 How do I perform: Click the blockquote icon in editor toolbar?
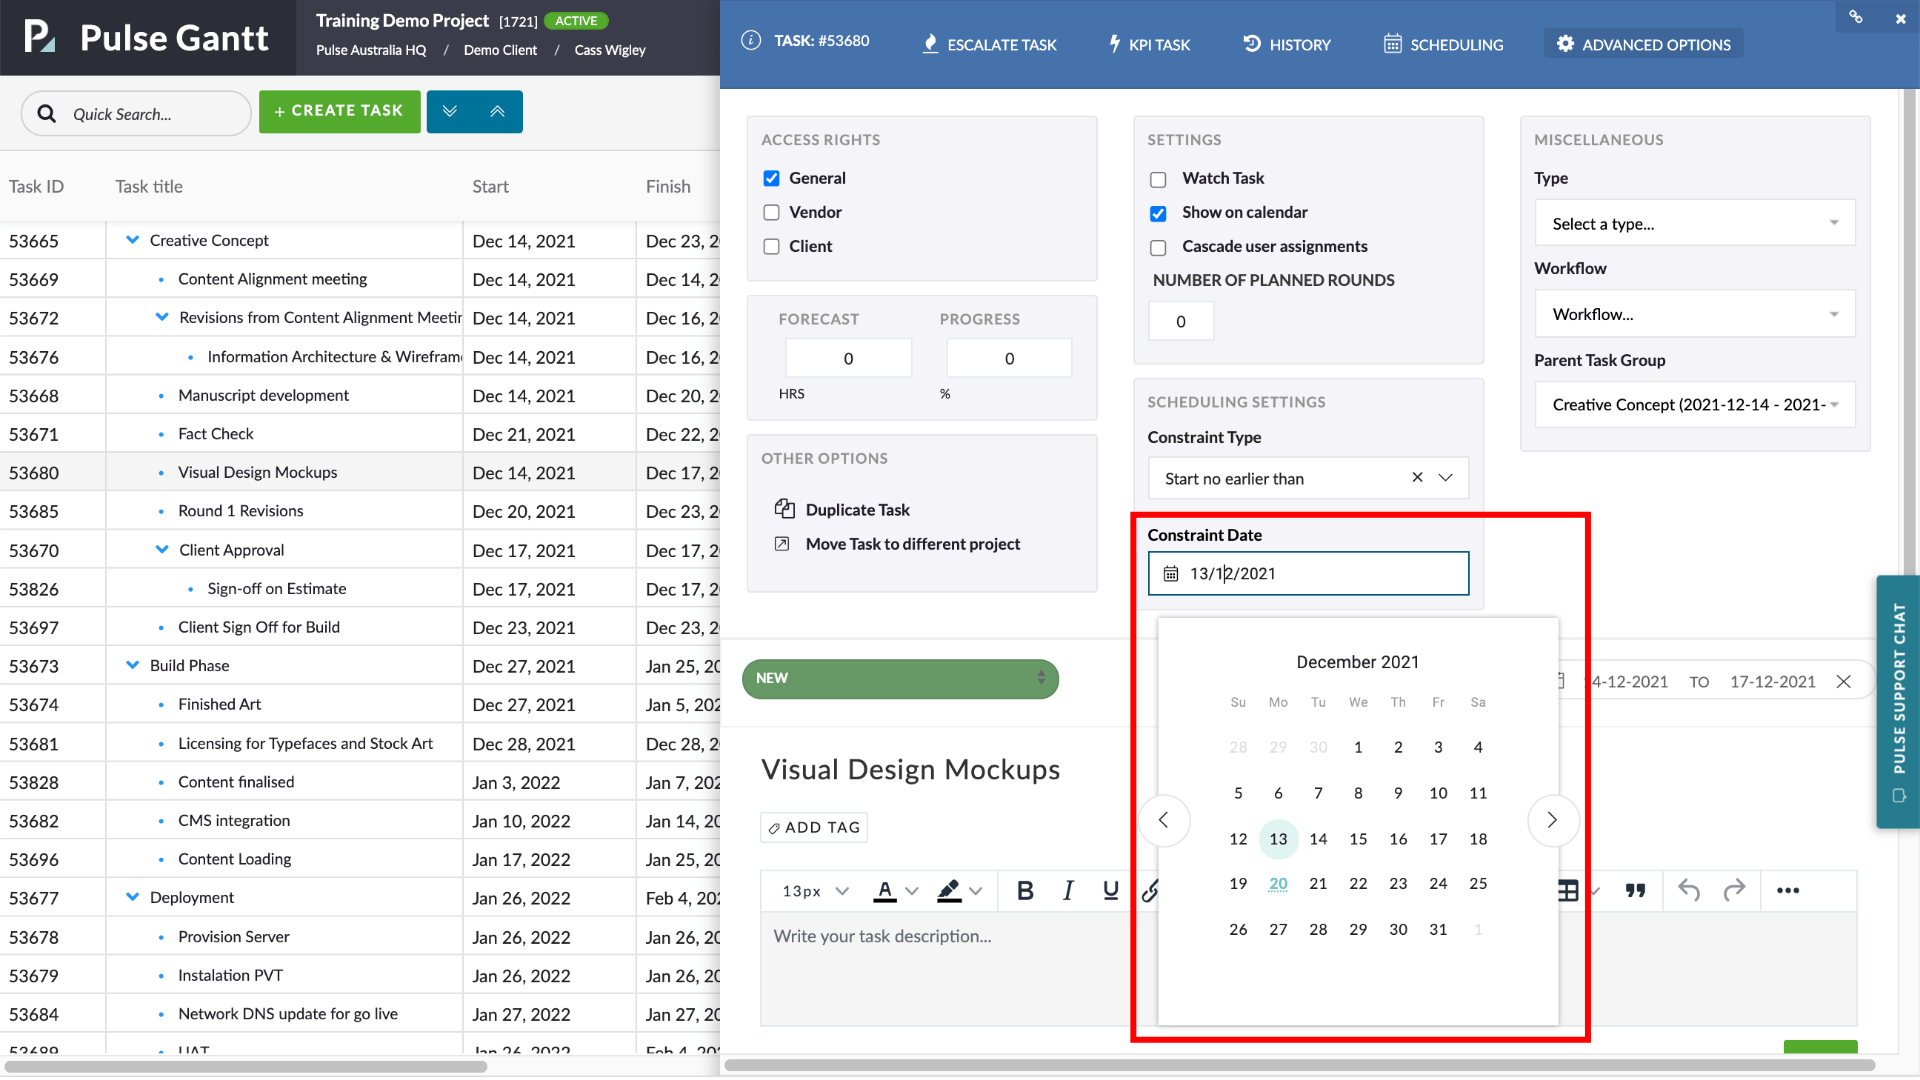pyautogui.click(x=1635, y=890)
